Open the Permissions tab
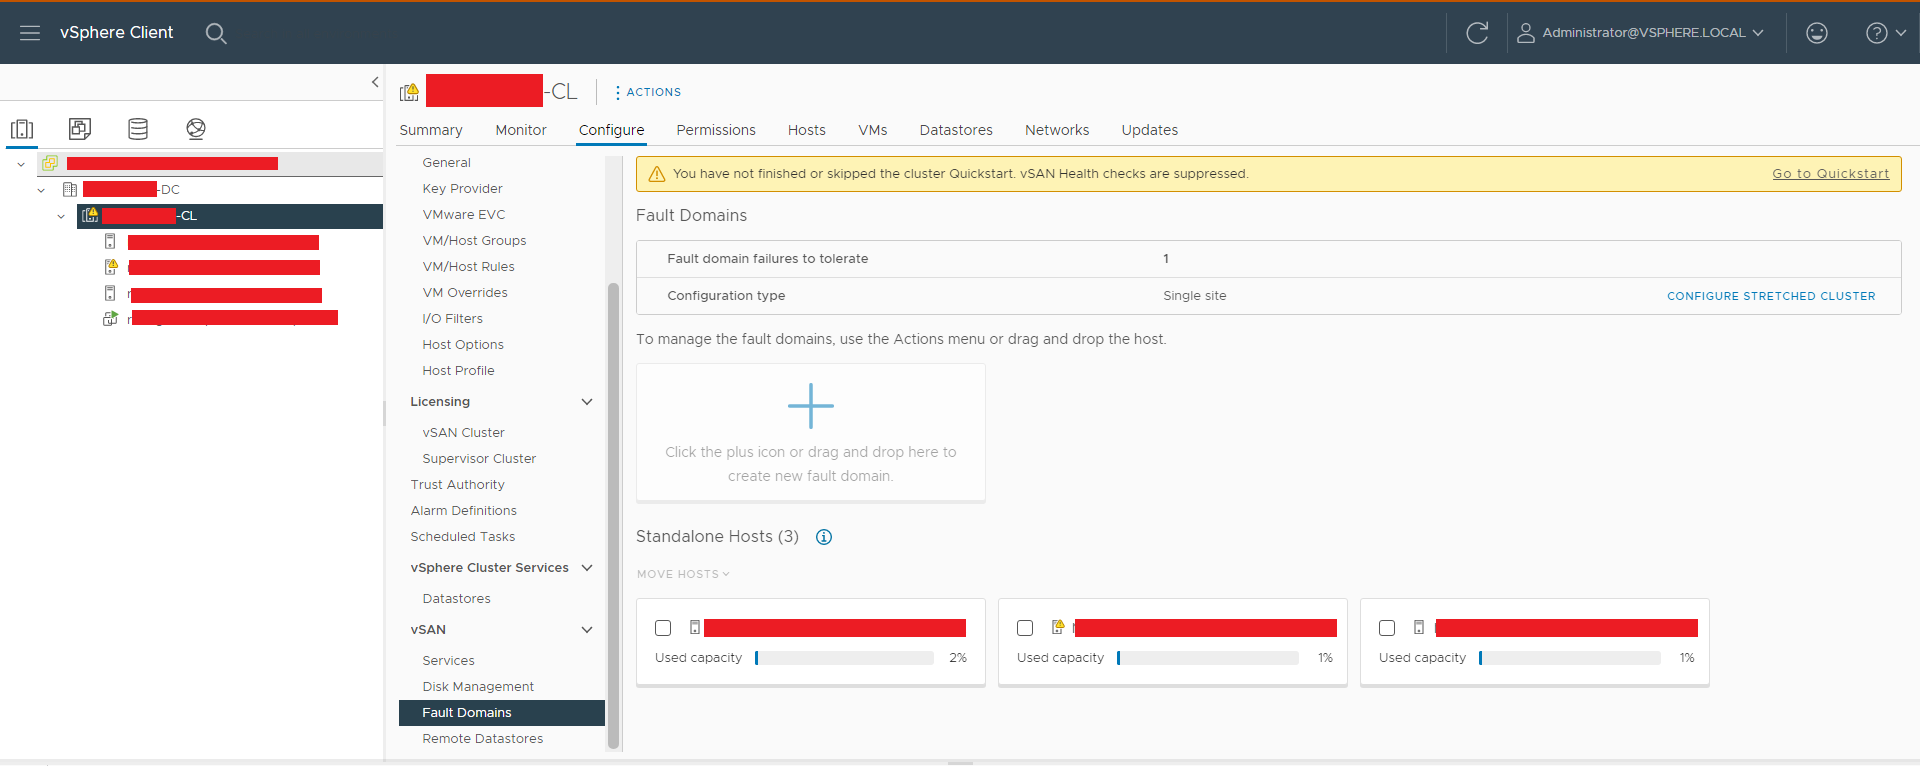The image size is (1920, 766). click(x=716, y=130)
